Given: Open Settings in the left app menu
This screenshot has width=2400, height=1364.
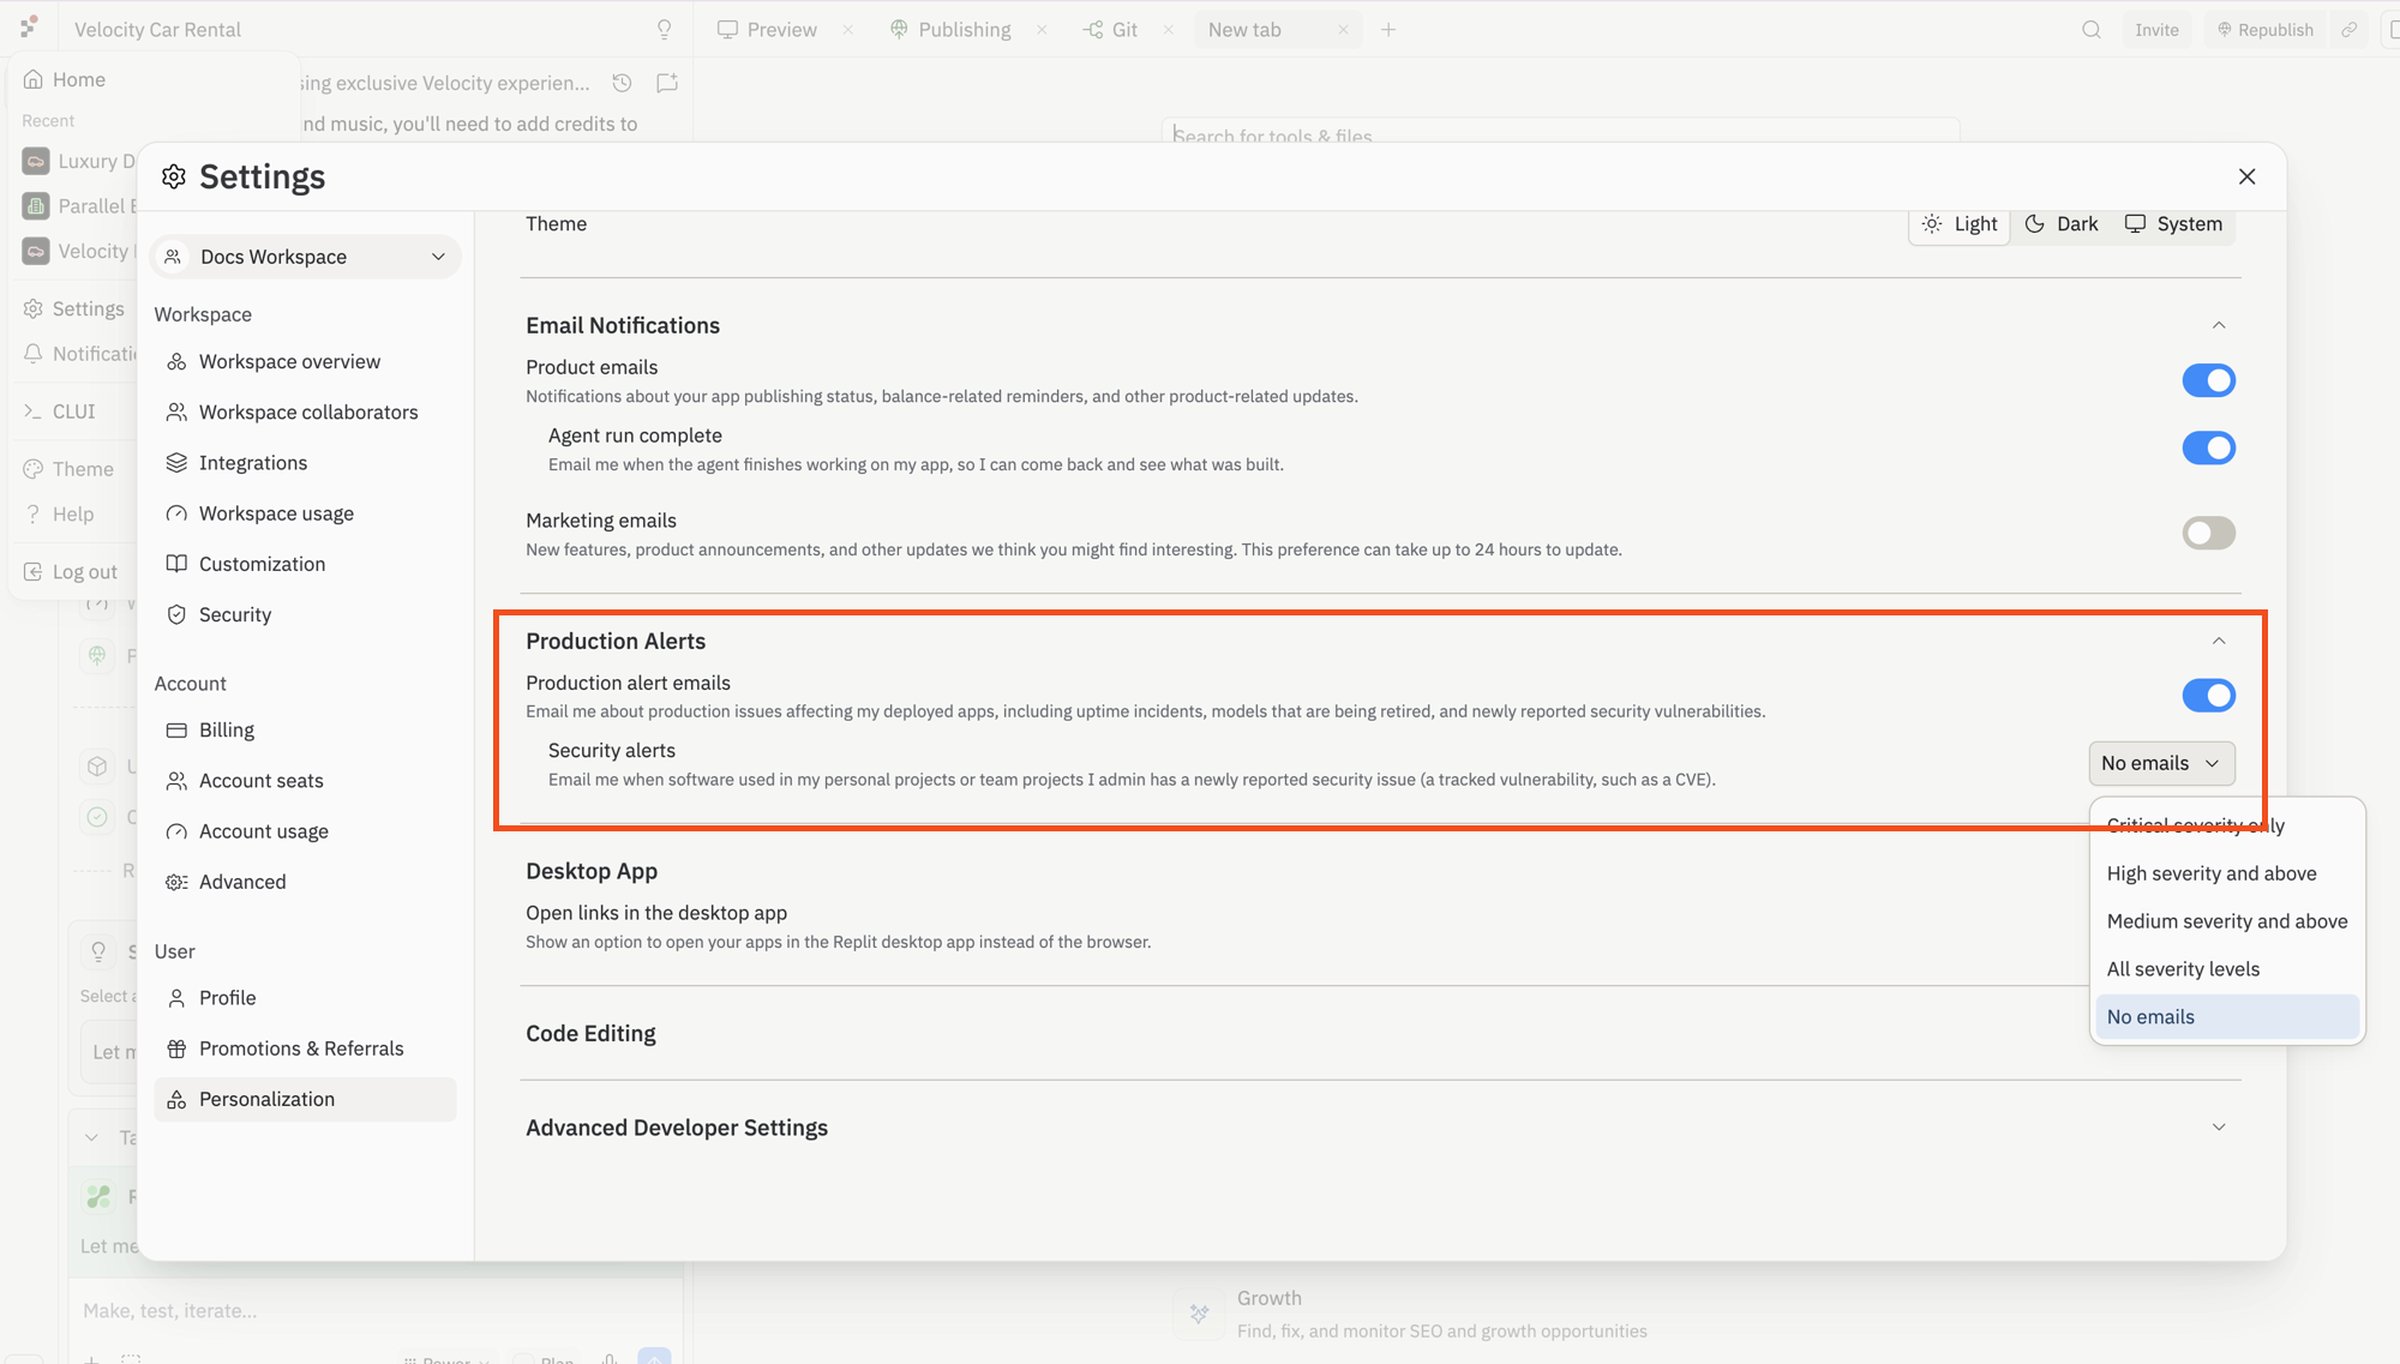Looking at the screenshot, I should tap(75, 309).
